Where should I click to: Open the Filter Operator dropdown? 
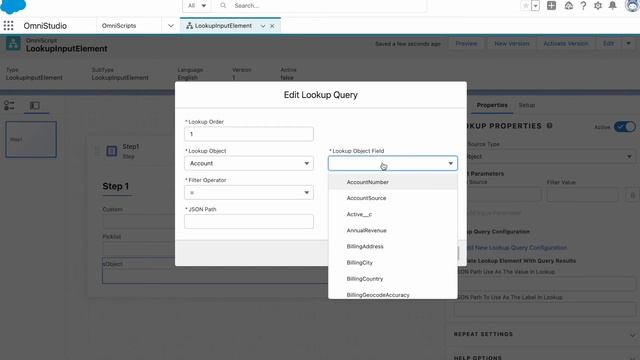click(249, 193)
